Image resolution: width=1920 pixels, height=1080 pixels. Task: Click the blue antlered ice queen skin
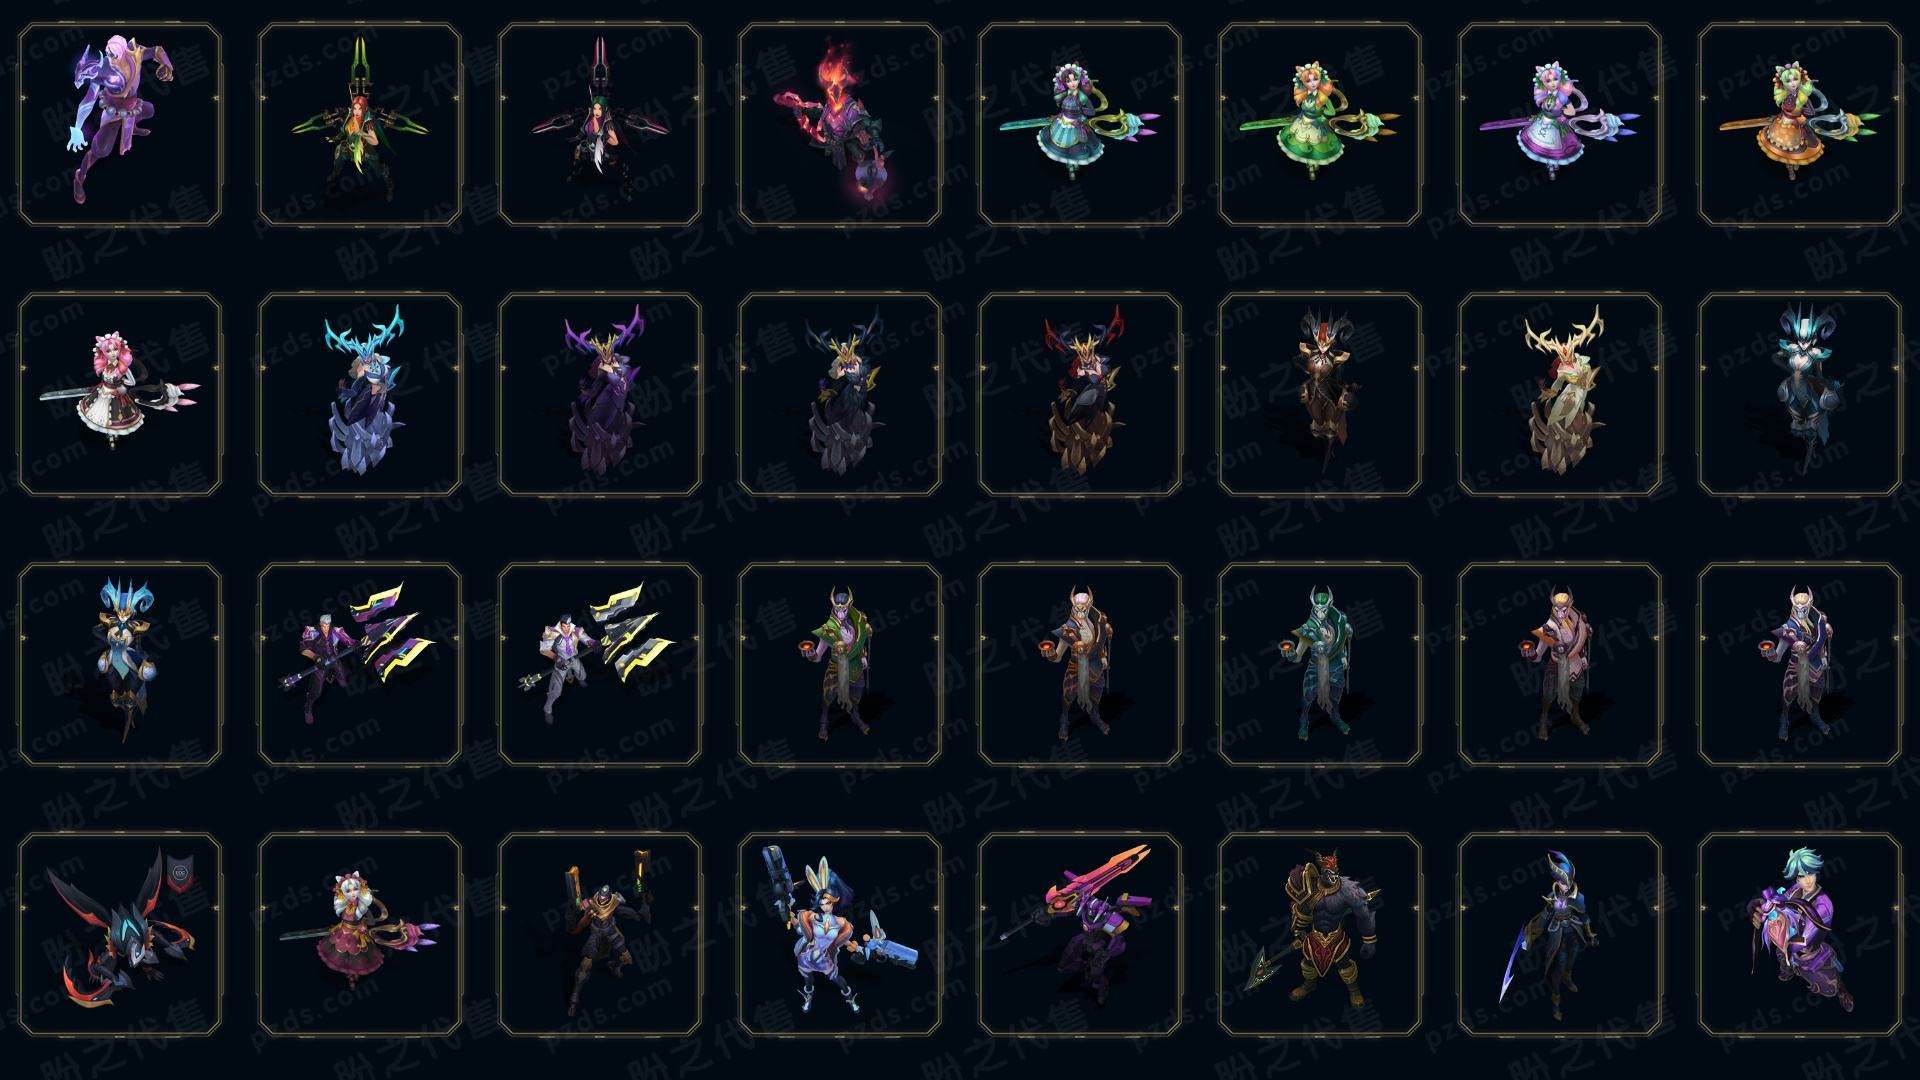tap(360, 394)
